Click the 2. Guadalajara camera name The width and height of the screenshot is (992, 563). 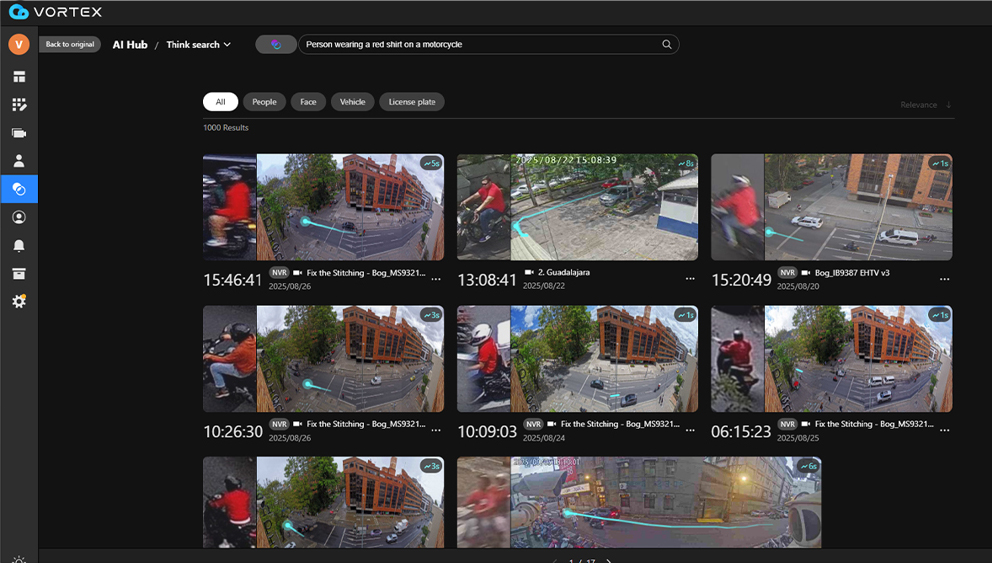[564, 272]
